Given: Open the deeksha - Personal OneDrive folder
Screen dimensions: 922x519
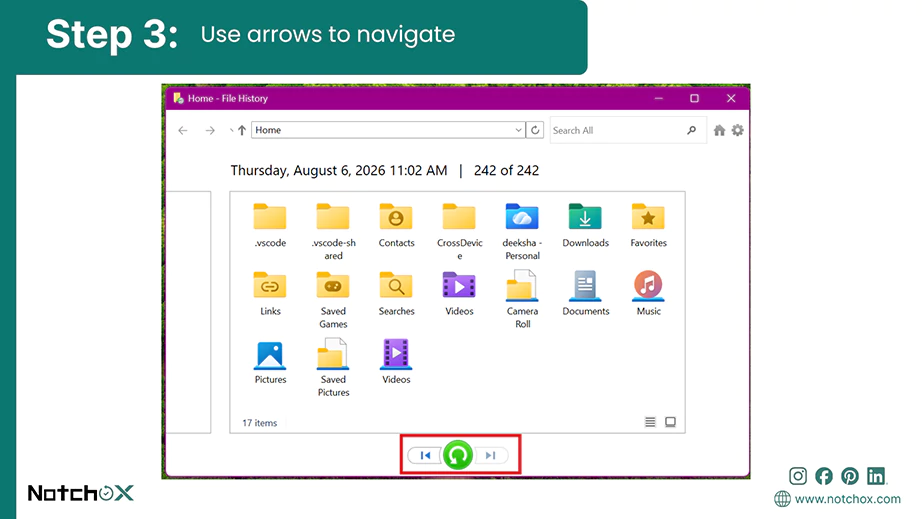Looking at the screenshot, I should tap(522, 232).
